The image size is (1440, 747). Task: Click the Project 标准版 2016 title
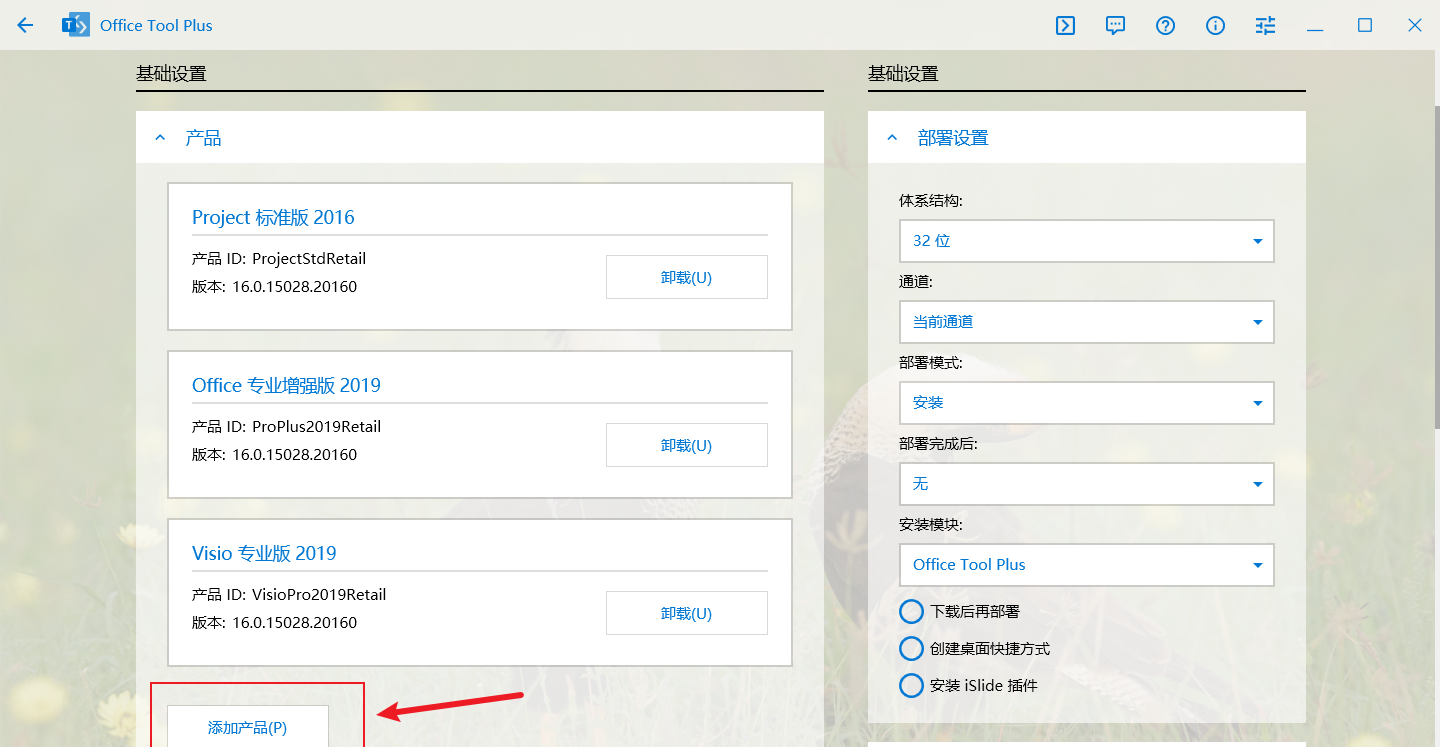tap(273, 217)
